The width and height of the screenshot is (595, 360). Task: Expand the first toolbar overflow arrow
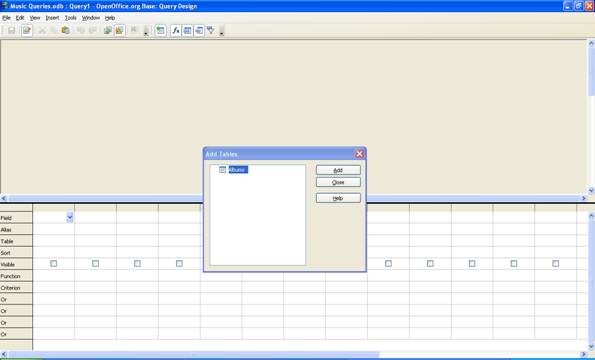tap(146, 31)
